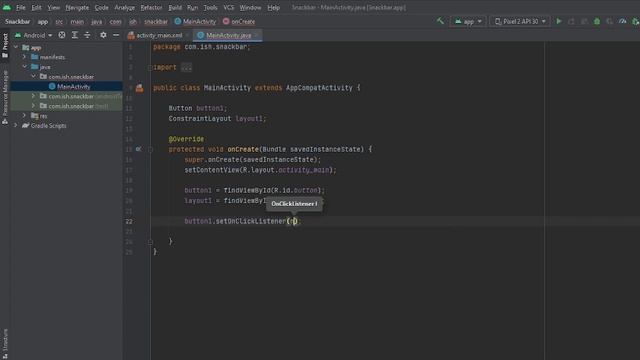Viewport: 640px width, 360px height.
Task: Collapse the first com.ish.snackbar package
Action: click(x=33, y=77)
